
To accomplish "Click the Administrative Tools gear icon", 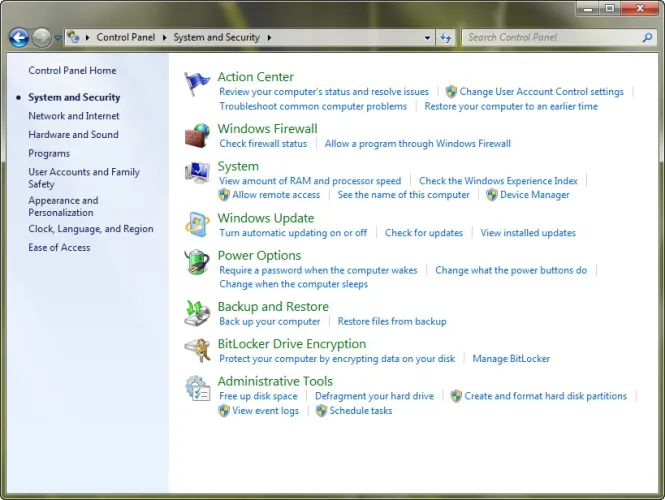I will tap(197, 388).
